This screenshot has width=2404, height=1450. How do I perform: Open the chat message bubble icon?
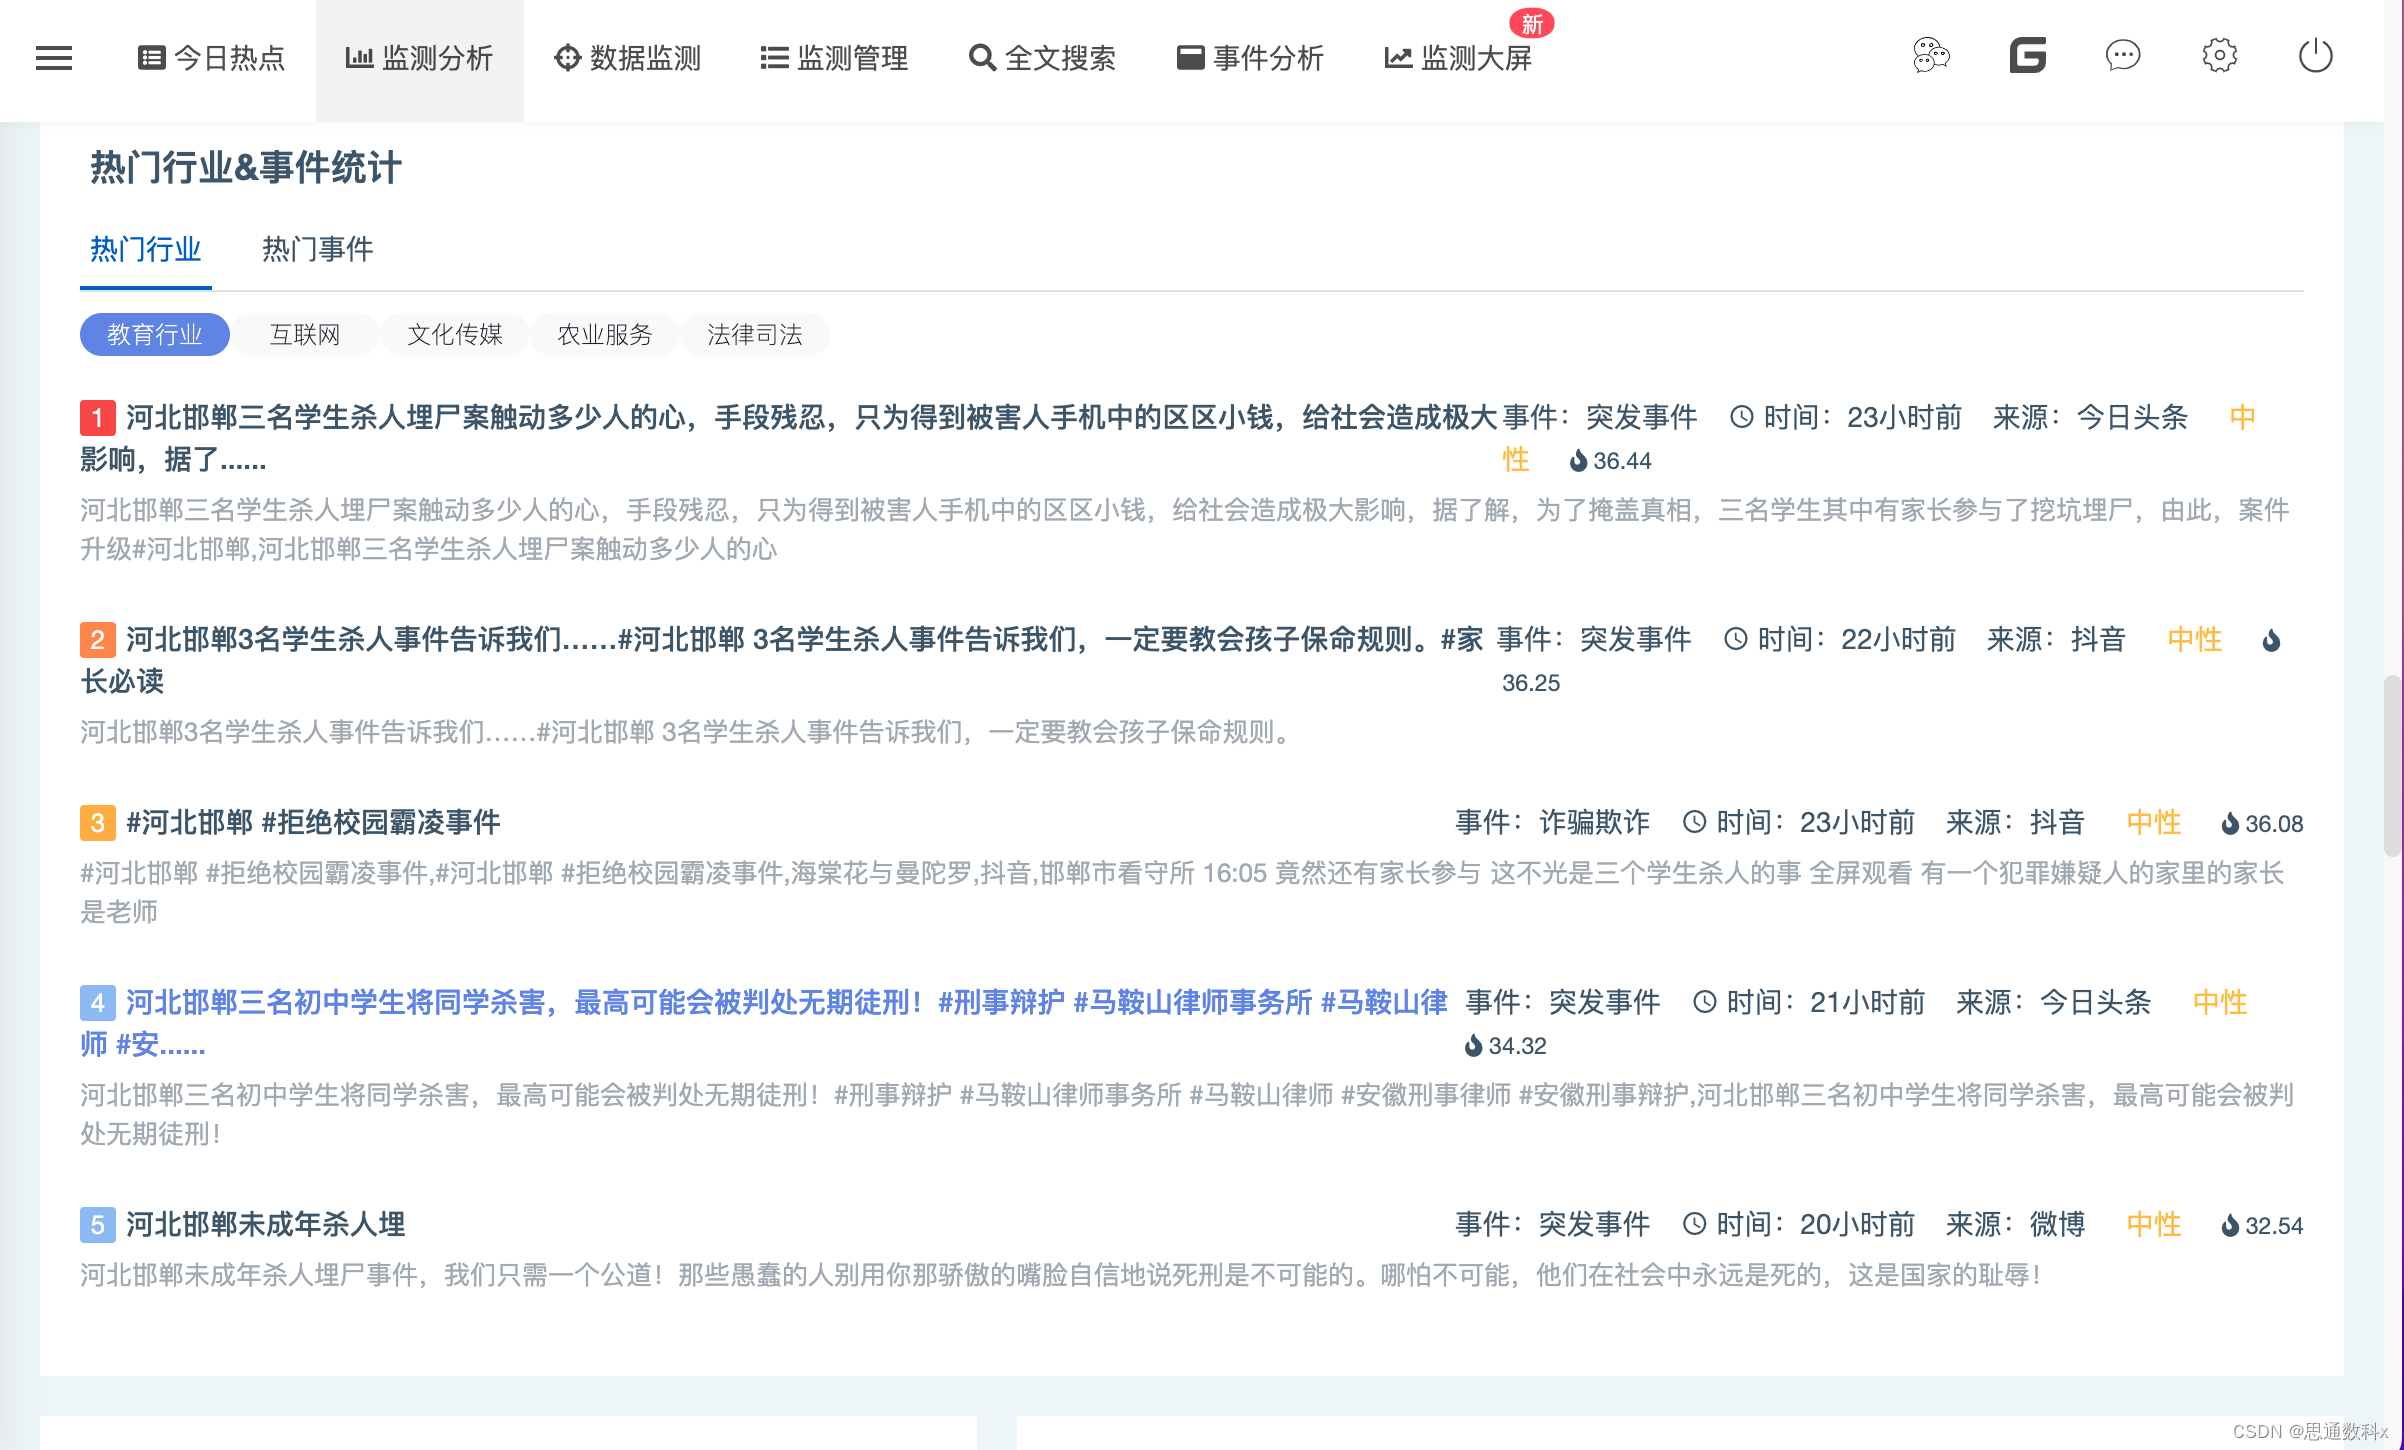2122,56
